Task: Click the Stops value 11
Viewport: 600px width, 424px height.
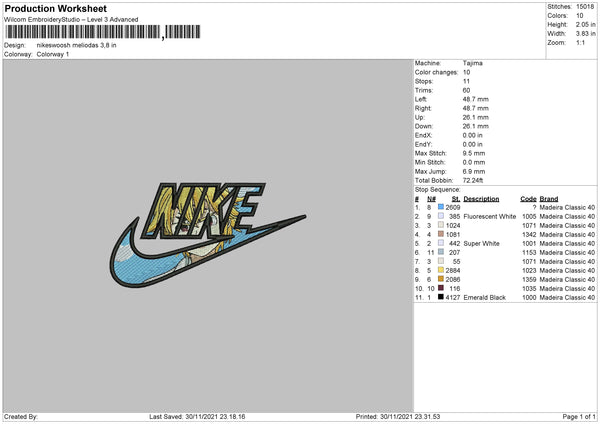Action: 466,81
